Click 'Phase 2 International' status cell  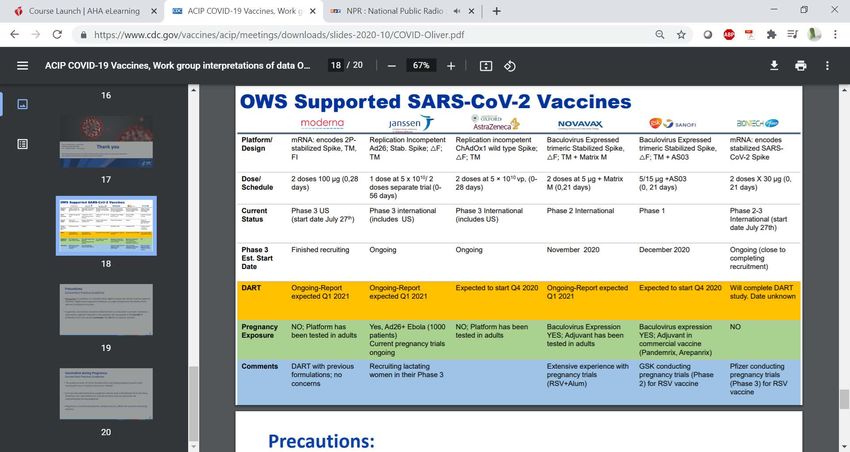point(580,211)
